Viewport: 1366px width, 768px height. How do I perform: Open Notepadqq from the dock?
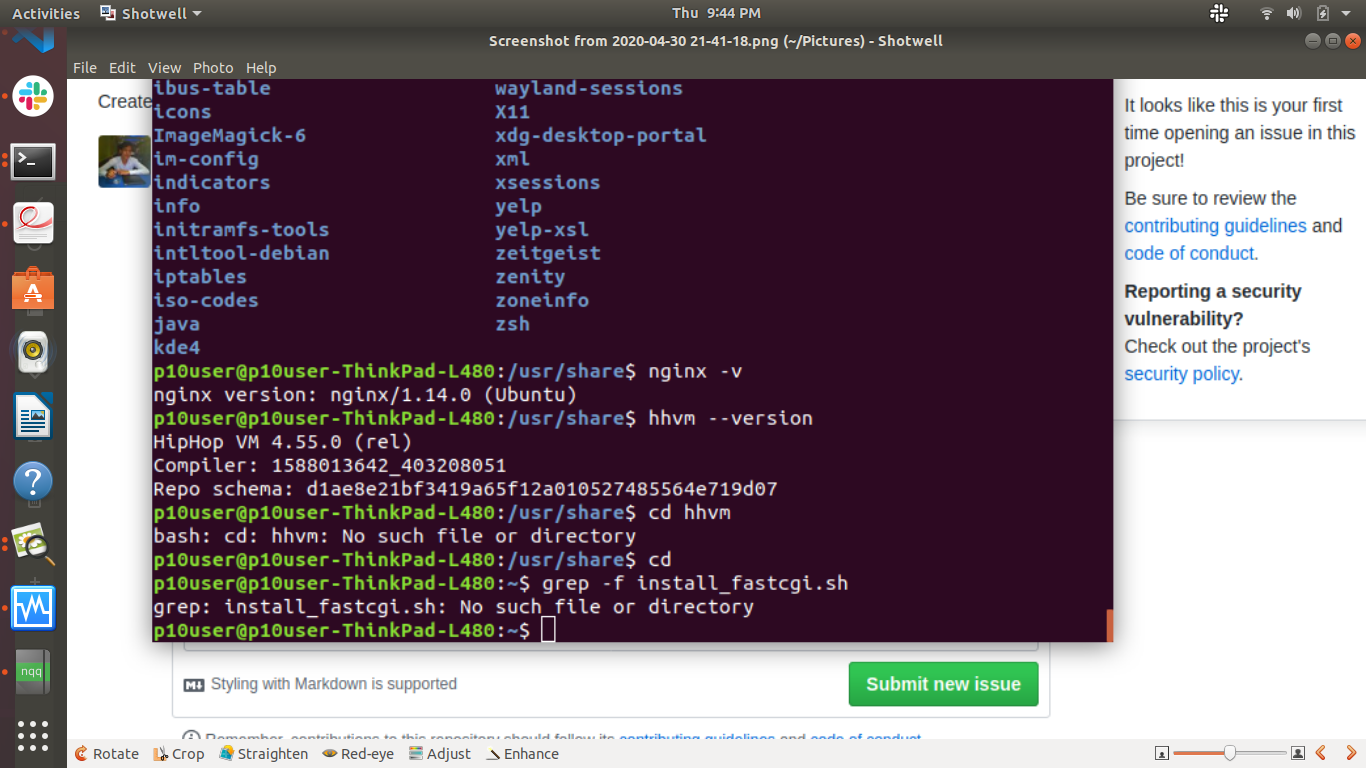pyautogui.click(x=33, y=671)
